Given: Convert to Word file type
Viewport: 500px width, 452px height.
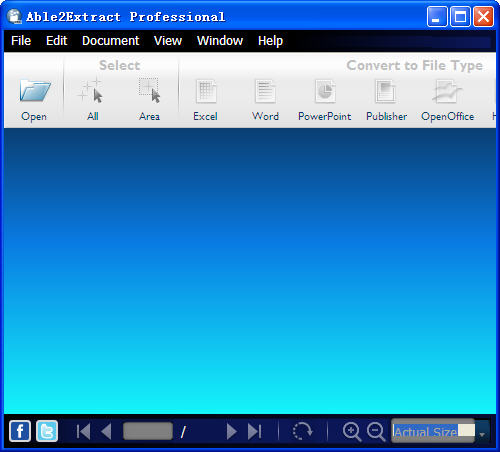Looking at the screenshot, I should tap(265, 91).
